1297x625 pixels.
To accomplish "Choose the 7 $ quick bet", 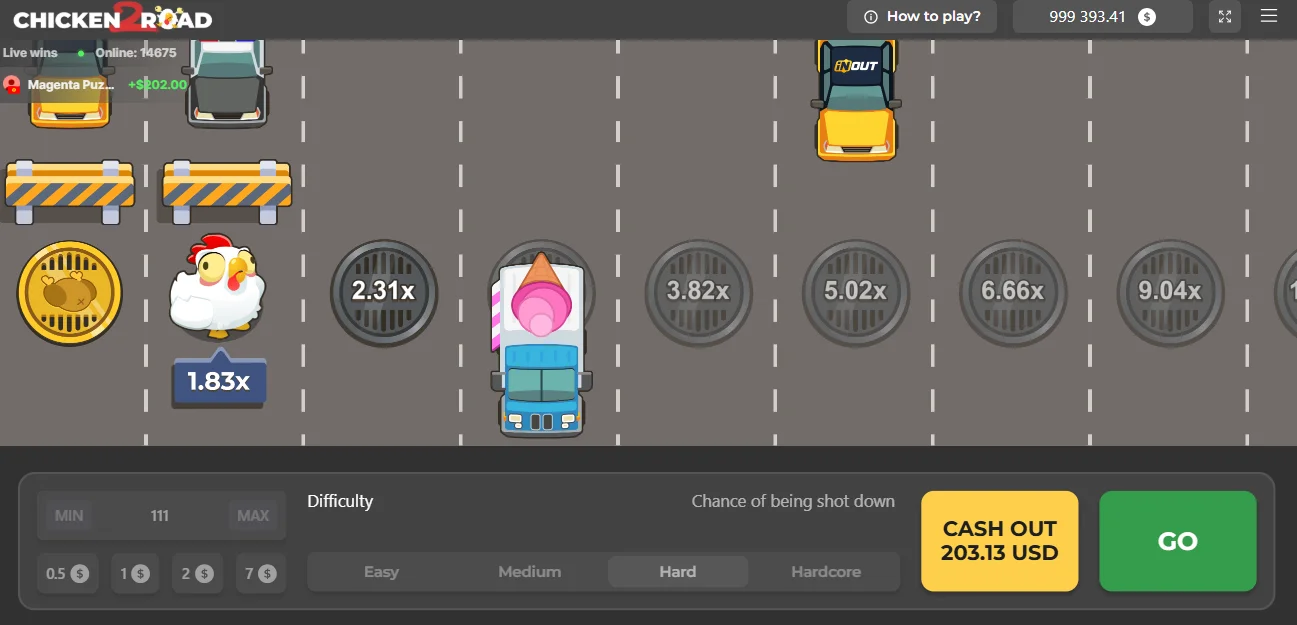I will click(x=260, y=574).
